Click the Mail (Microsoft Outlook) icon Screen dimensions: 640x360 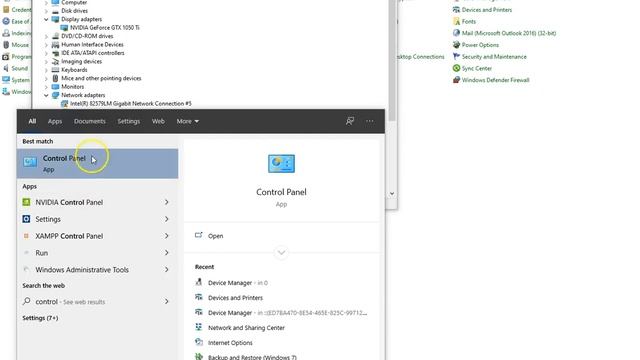pos(456,33)
